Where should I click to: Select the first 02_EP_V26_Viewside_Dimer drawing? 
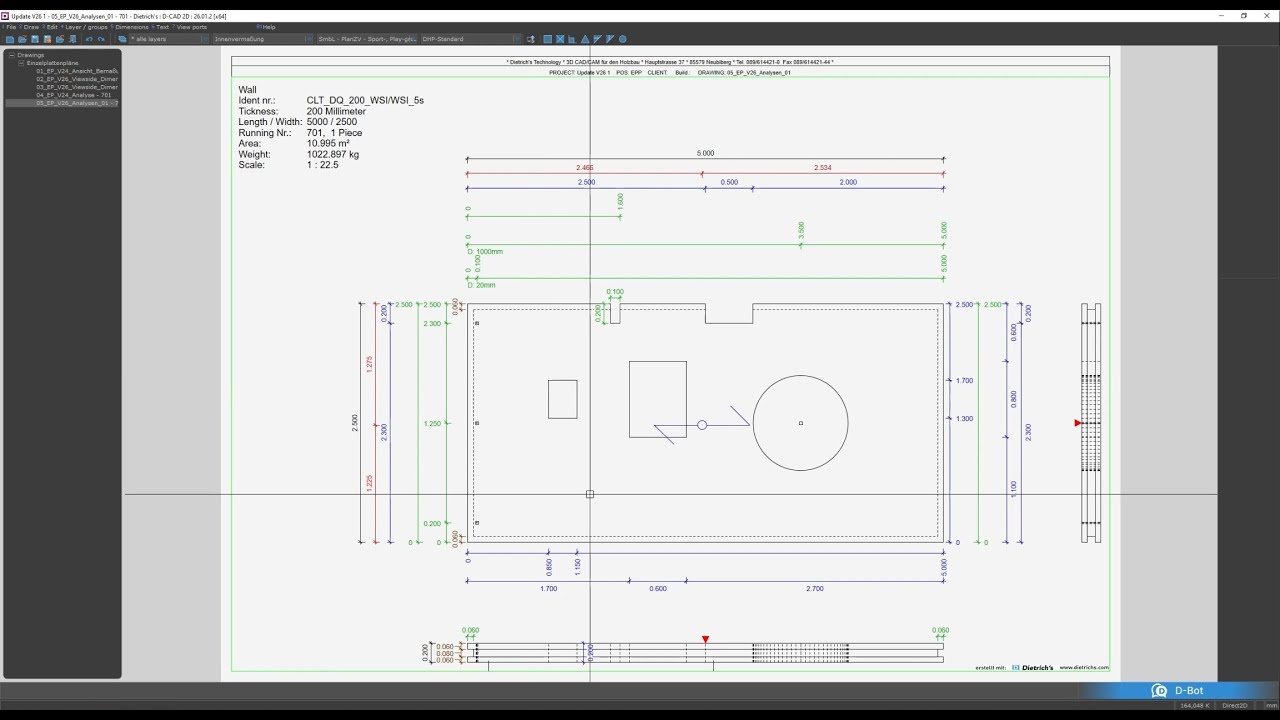[x=77, y=79]
